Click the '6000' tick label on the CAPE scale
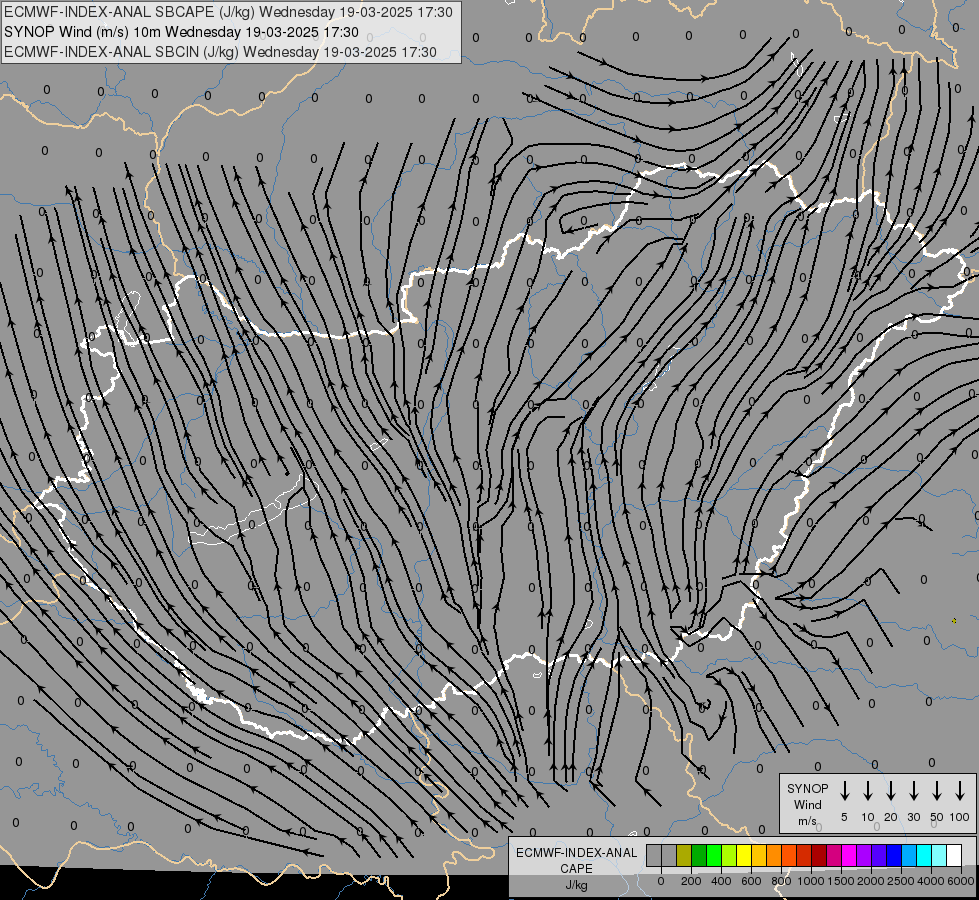979x900 pixels. click(x=961, y=881)
